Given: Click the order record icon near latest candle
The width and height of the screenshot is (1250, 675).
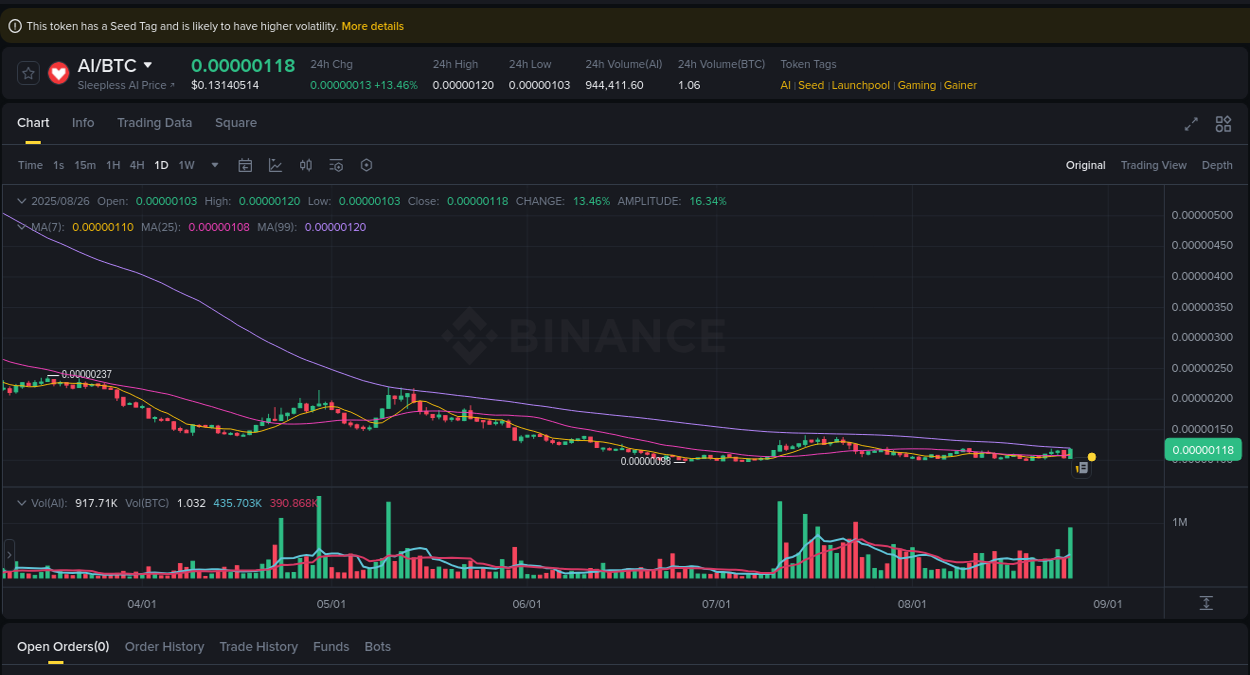Looking at the screenshot, I should (x=1081, y=467).
